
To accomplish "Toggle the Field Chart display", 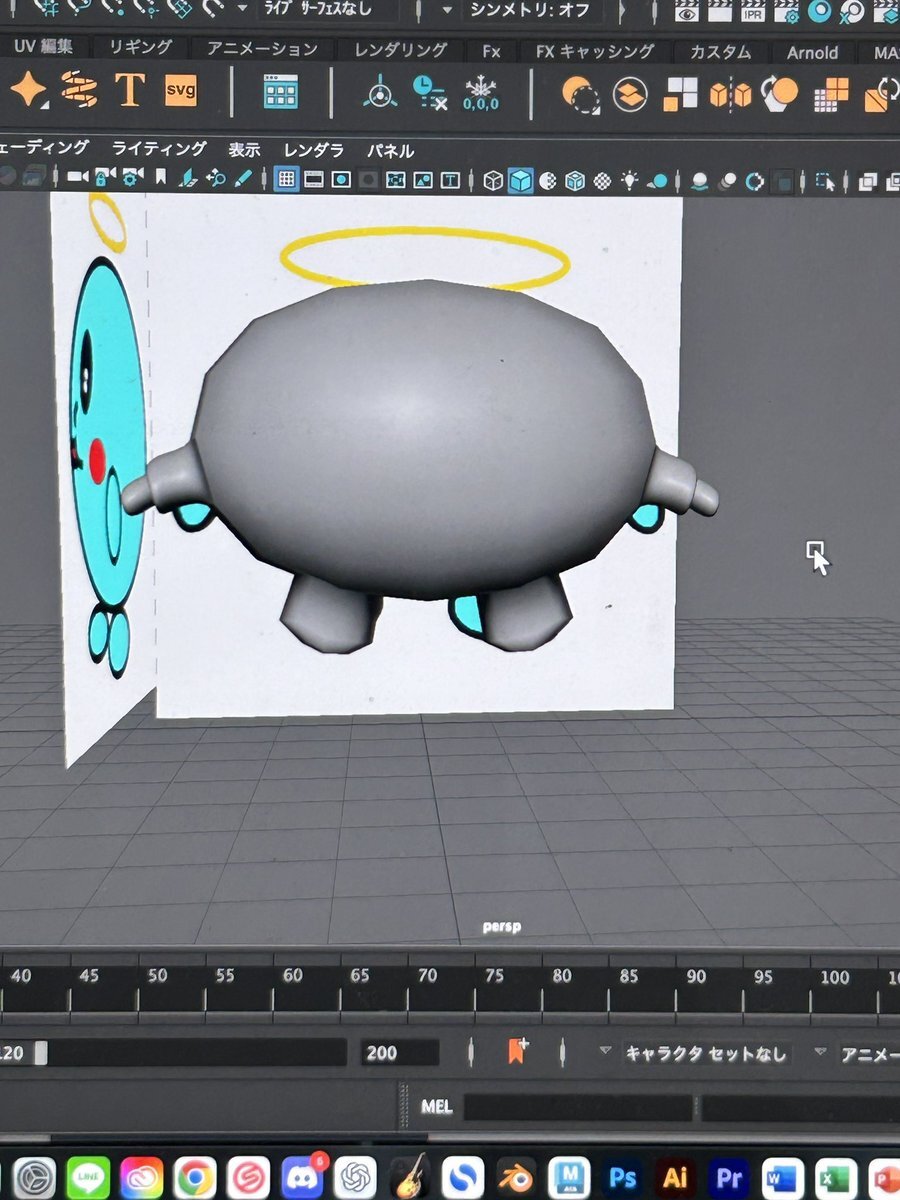I will [x=396, y=180].
